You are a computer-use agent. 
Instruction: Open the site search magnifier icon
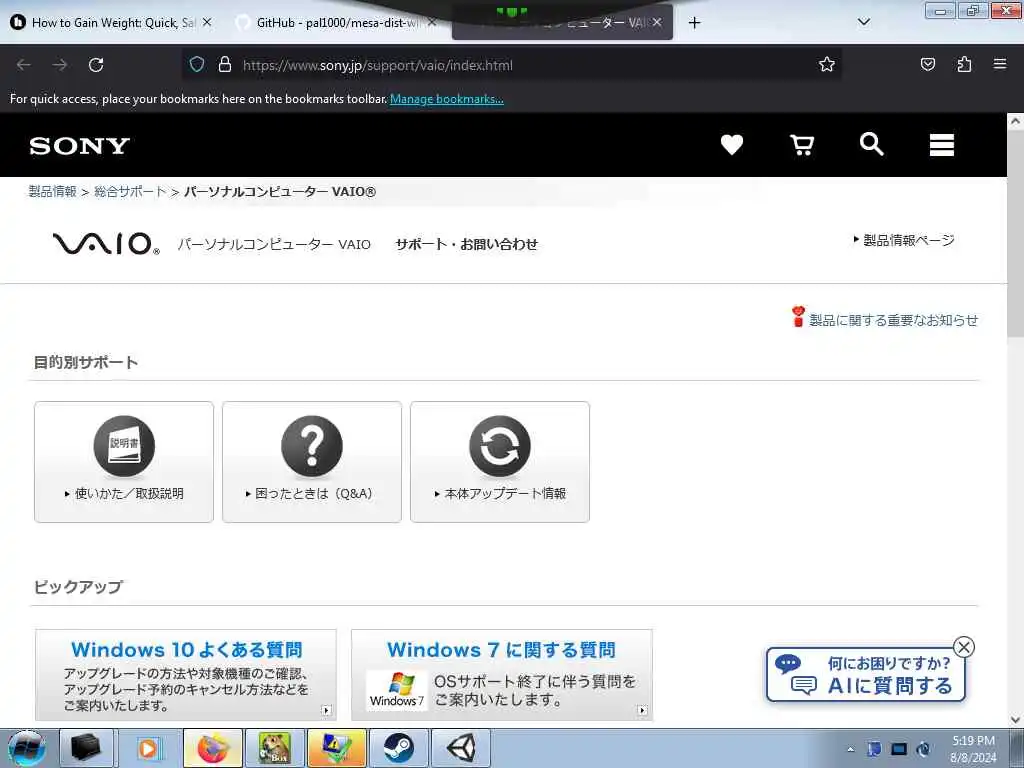point(872,144)
